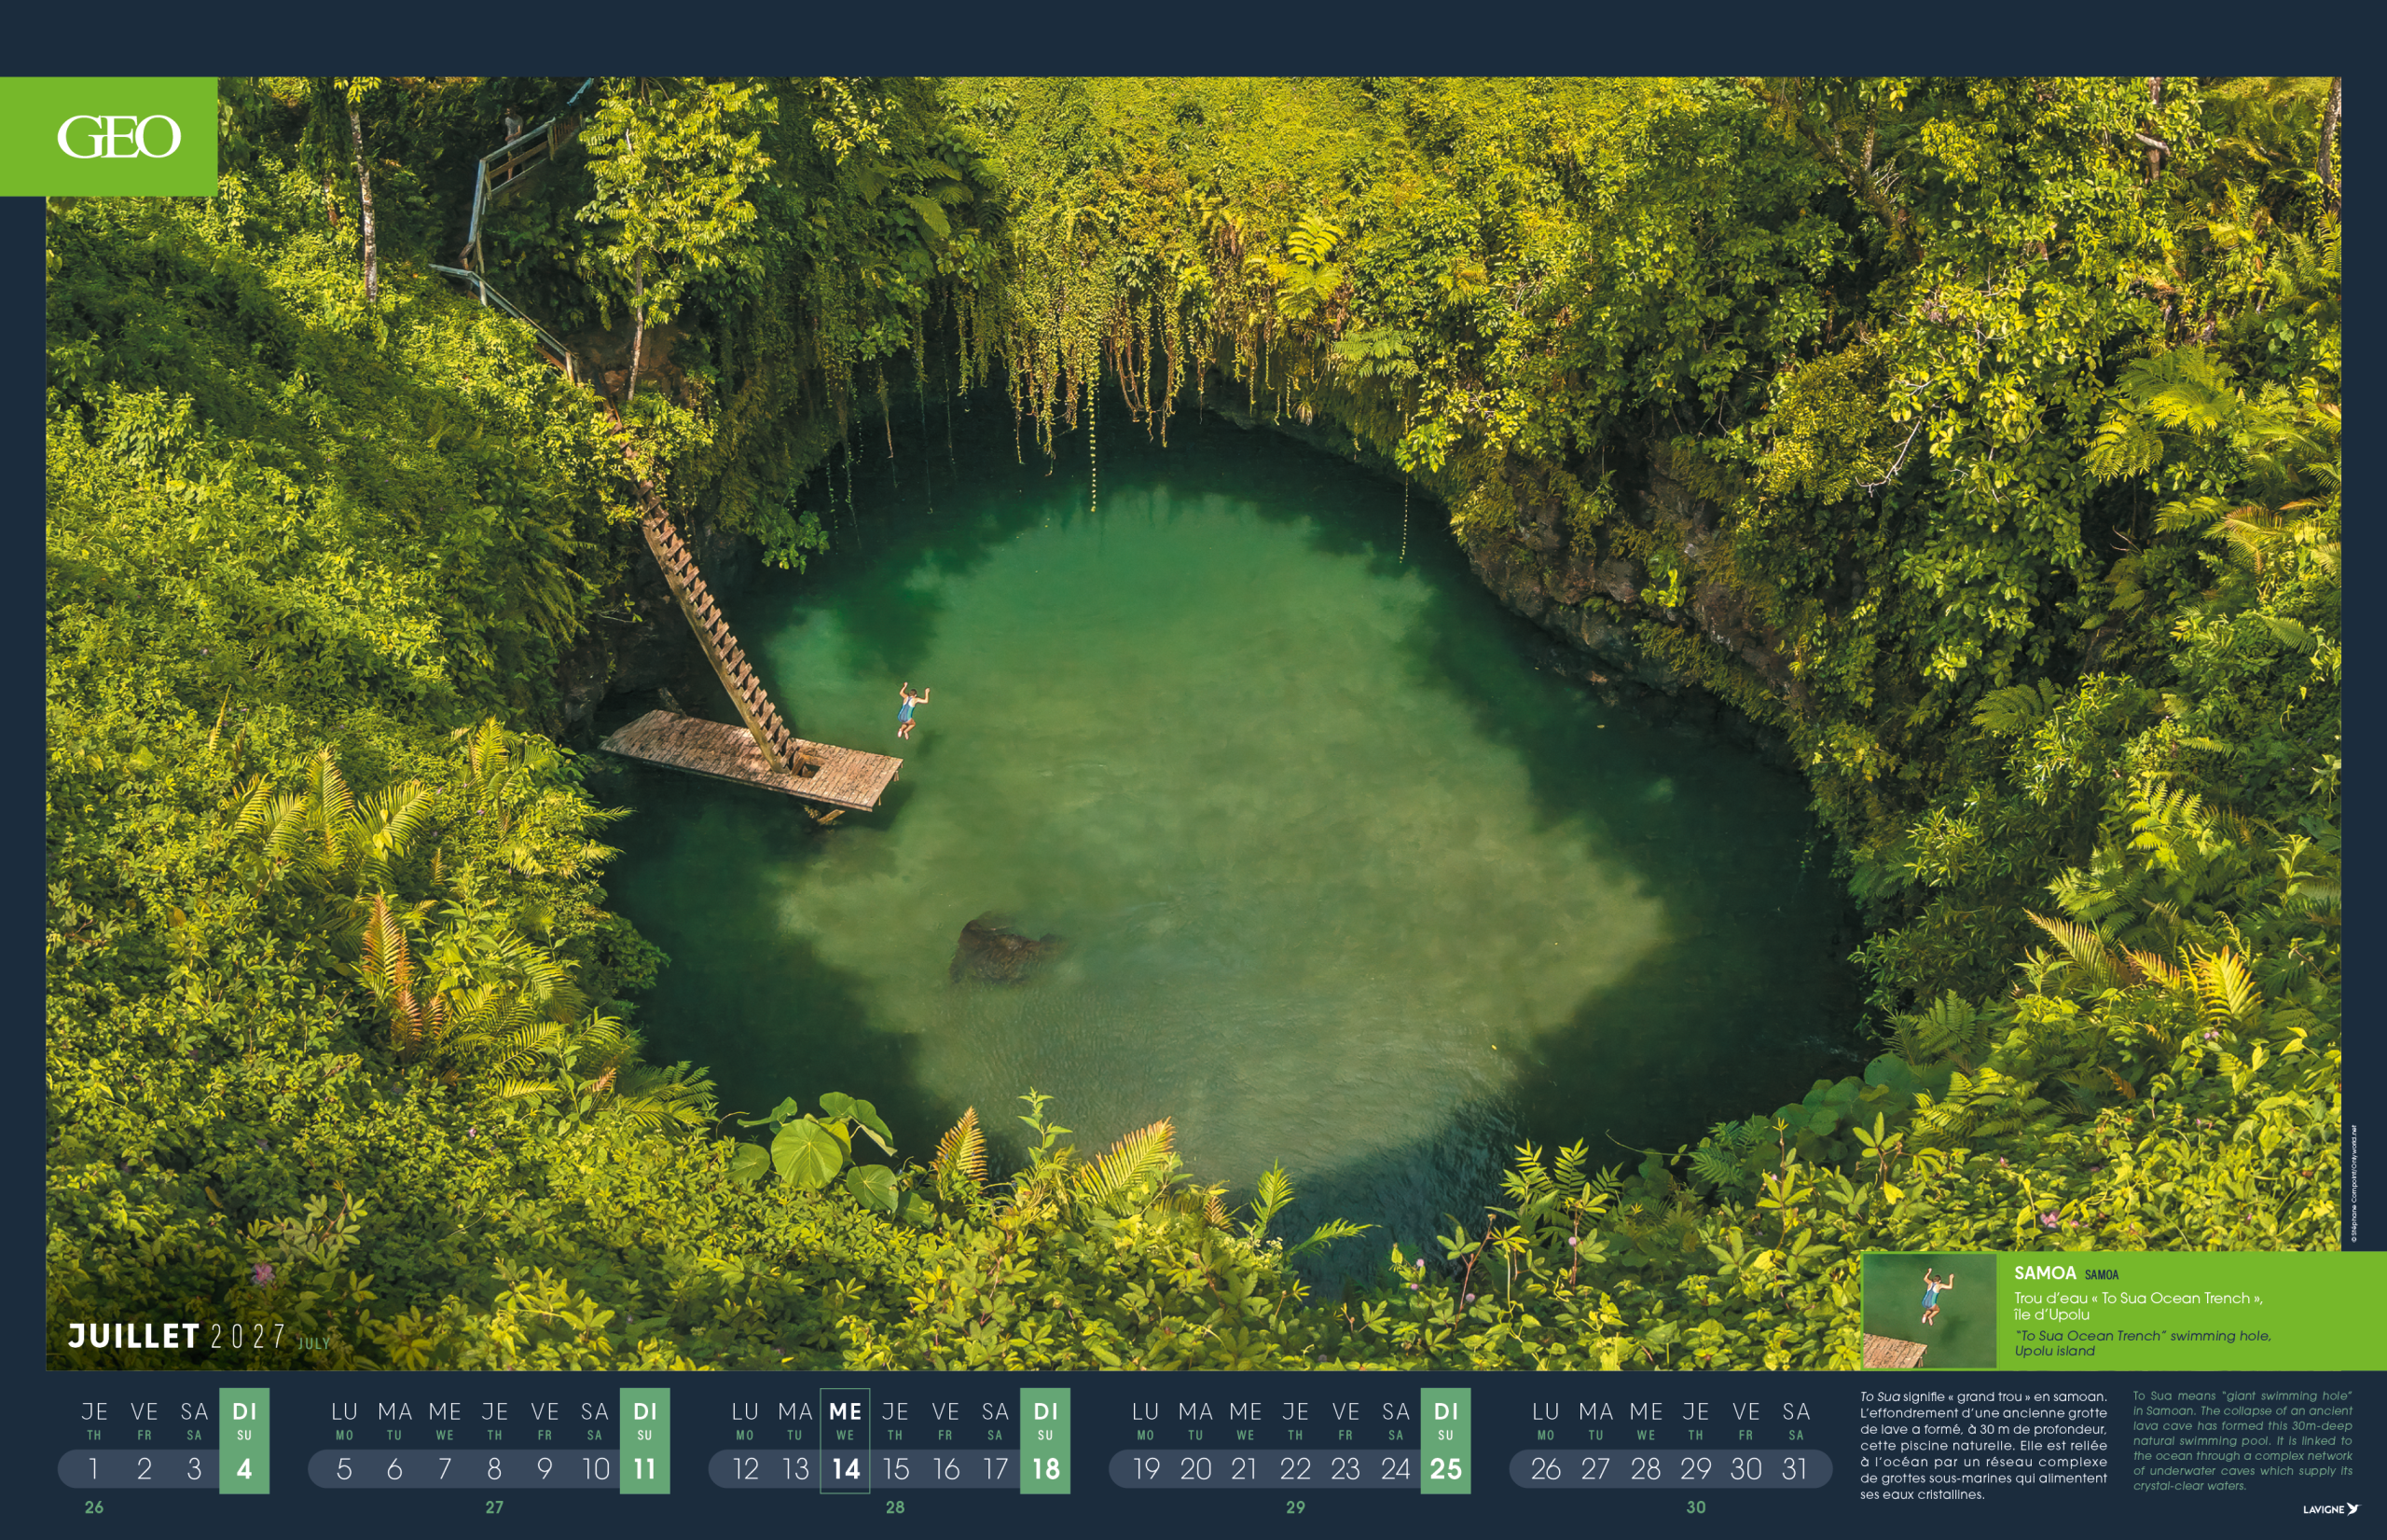Click the GEO logo in green box
This screenshot has width=2387, height=1540.
tap(118, 137)
